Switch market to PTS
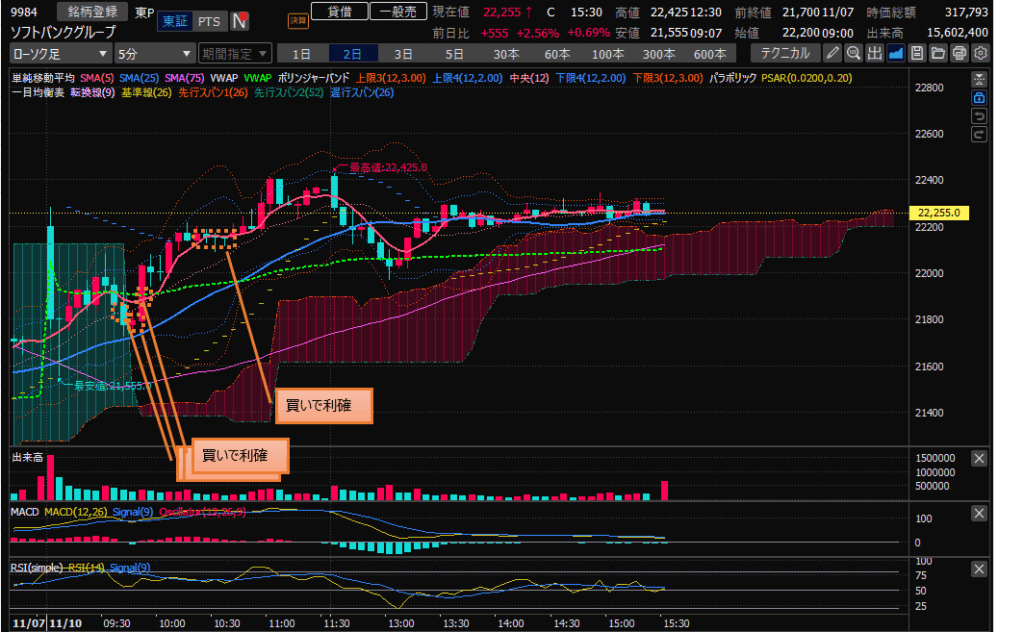 [x=209, y=21]
